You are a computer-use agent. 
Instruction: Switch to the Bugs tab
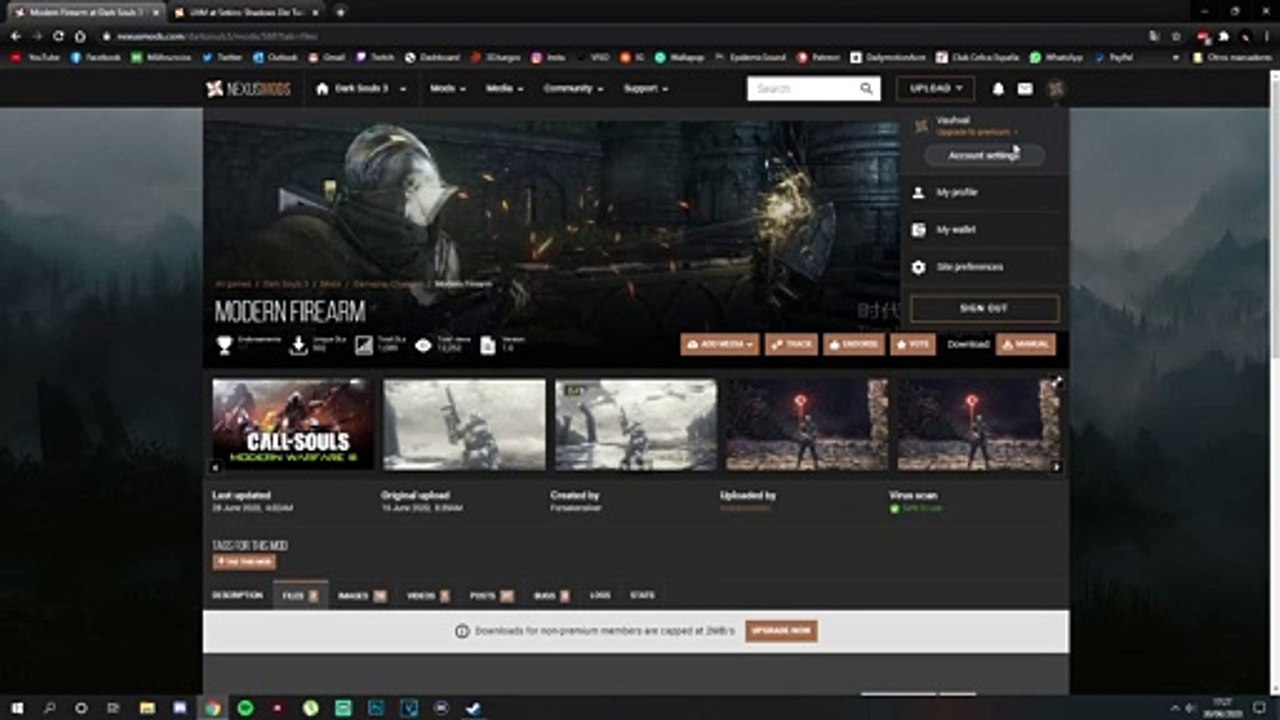pos(551,596)
